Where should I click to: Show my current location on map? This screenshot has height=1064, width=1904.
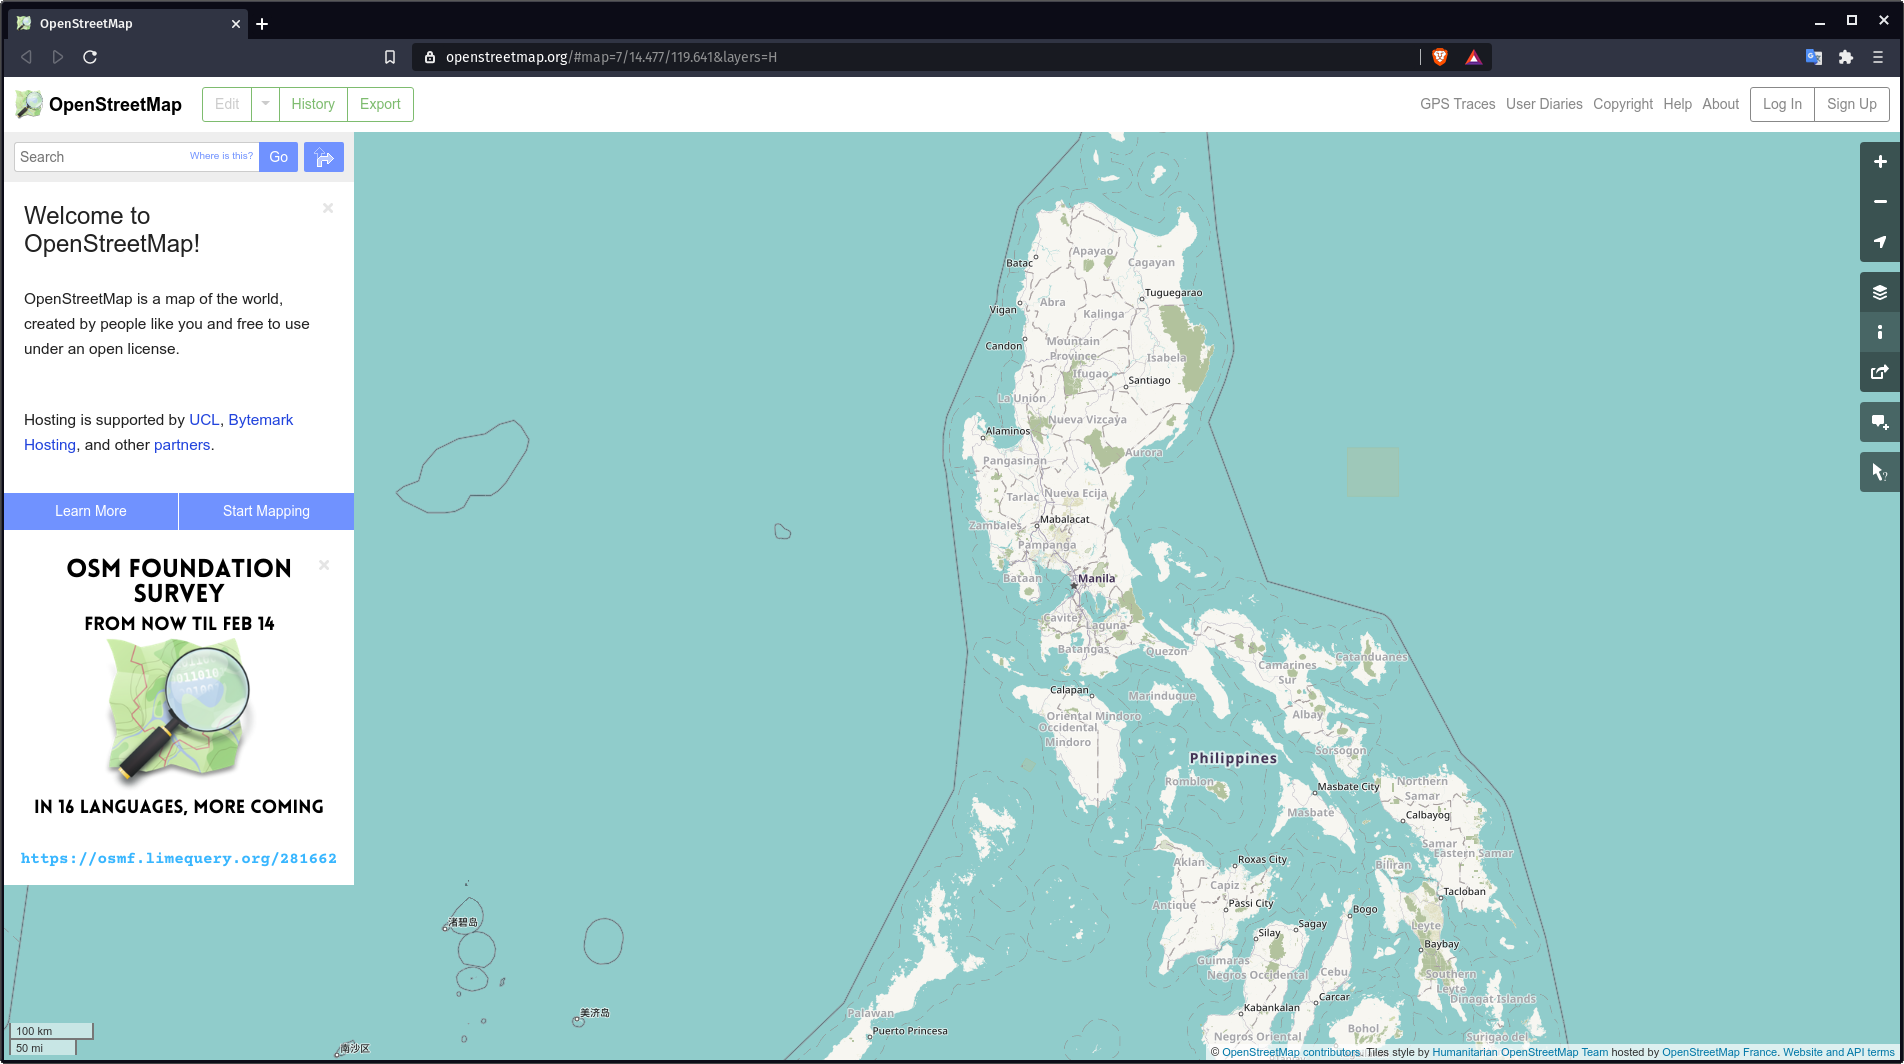point(1880,242)
